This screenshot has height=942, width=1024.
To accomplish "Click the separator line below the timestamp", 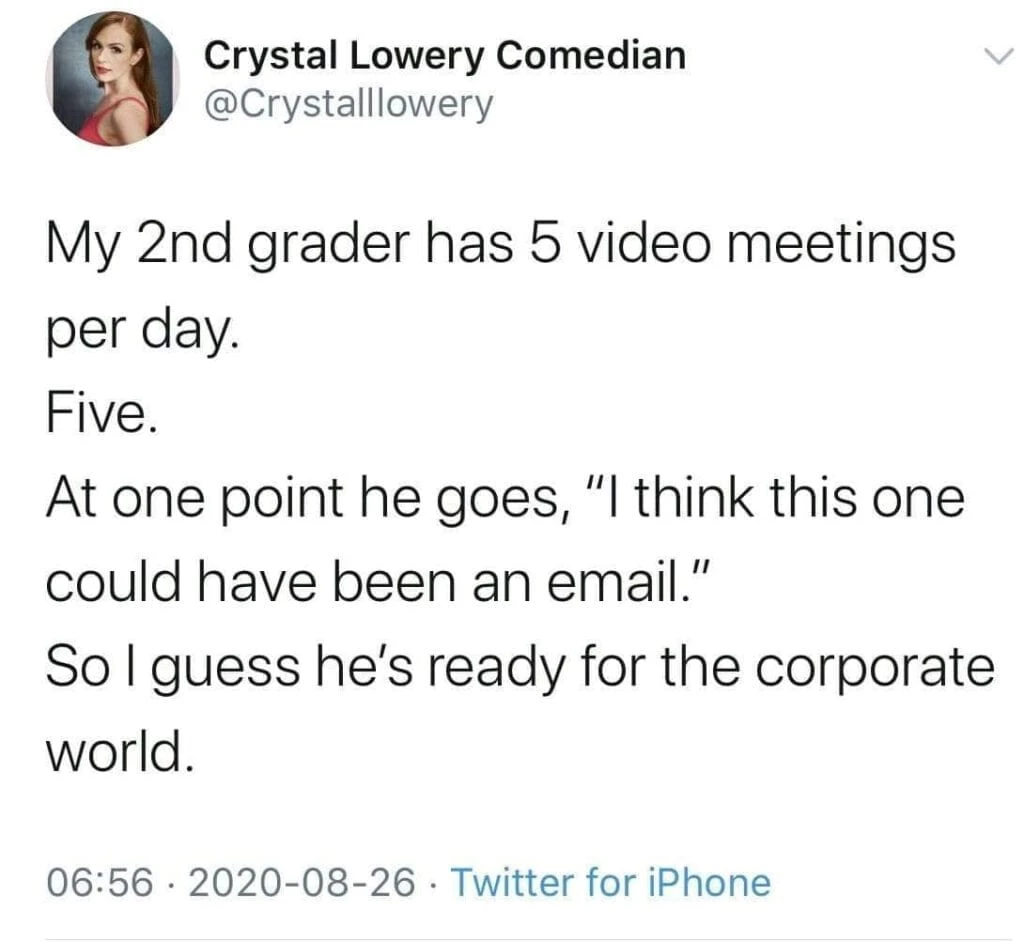I will [512, 930].
